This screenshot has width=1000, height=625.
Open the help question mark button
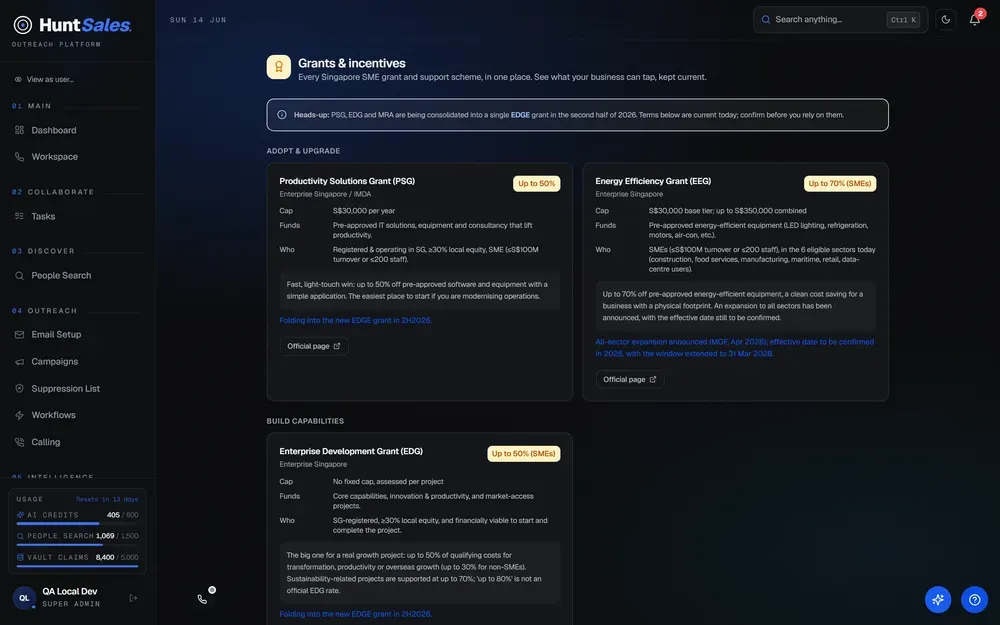[974, 599]
